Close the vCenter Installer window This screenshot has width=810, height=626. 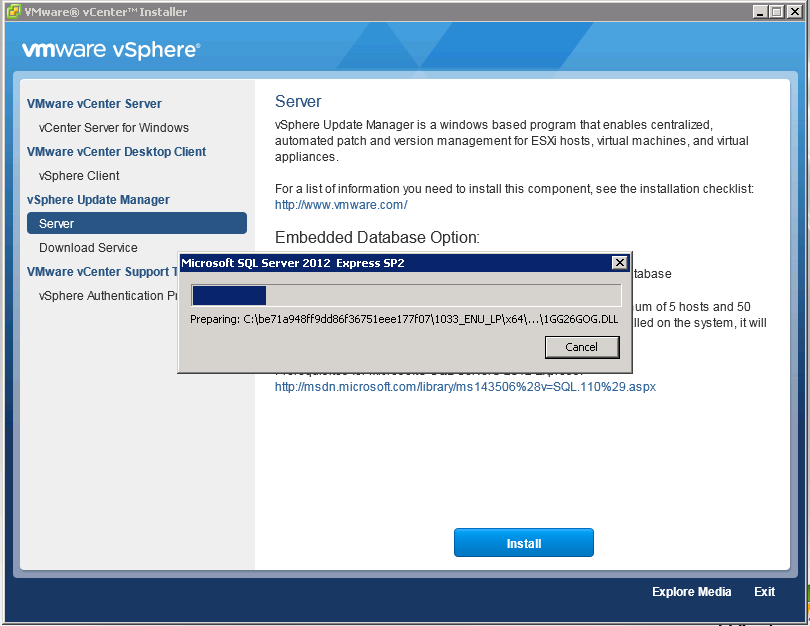[794, 12]
